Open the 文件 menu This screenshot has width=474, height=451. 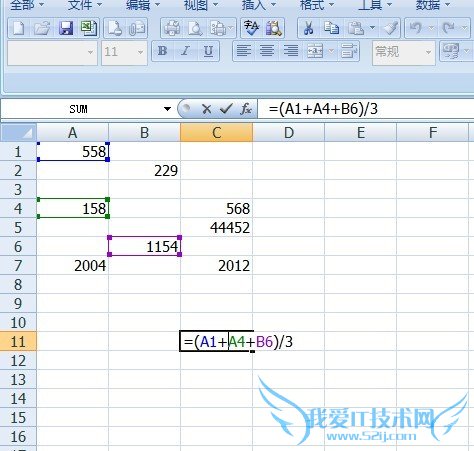(85, 5)
